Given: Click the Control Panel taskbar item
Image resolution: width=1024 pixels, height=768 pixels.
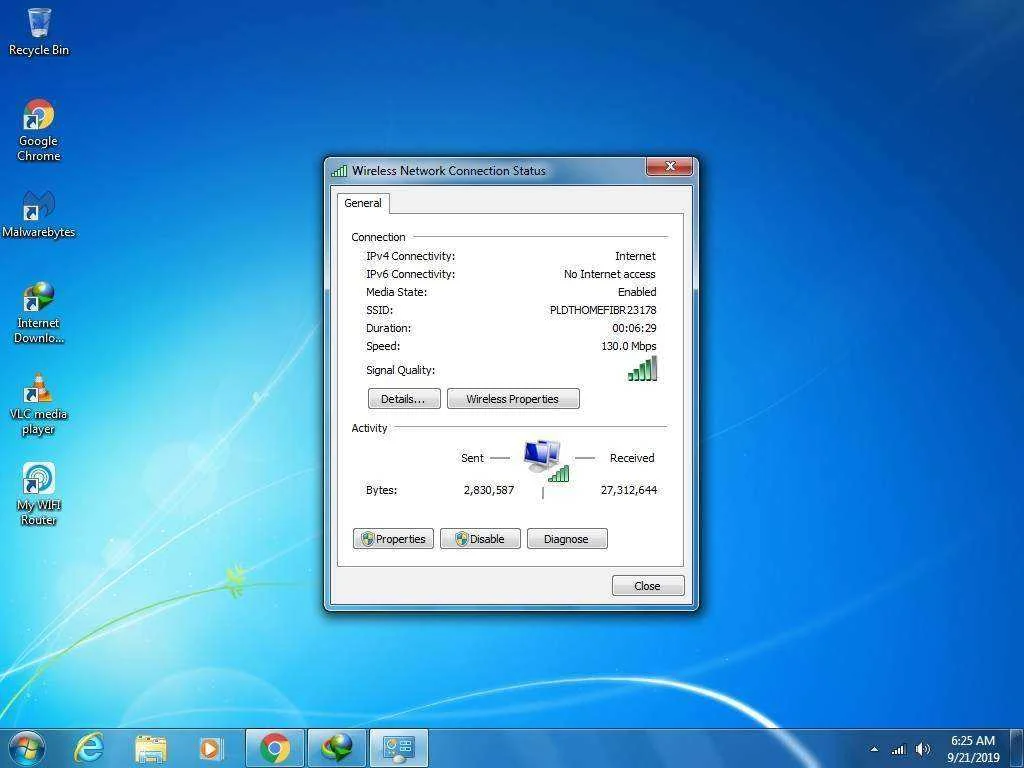Looking at the screenshot, I should pos(398,748).
